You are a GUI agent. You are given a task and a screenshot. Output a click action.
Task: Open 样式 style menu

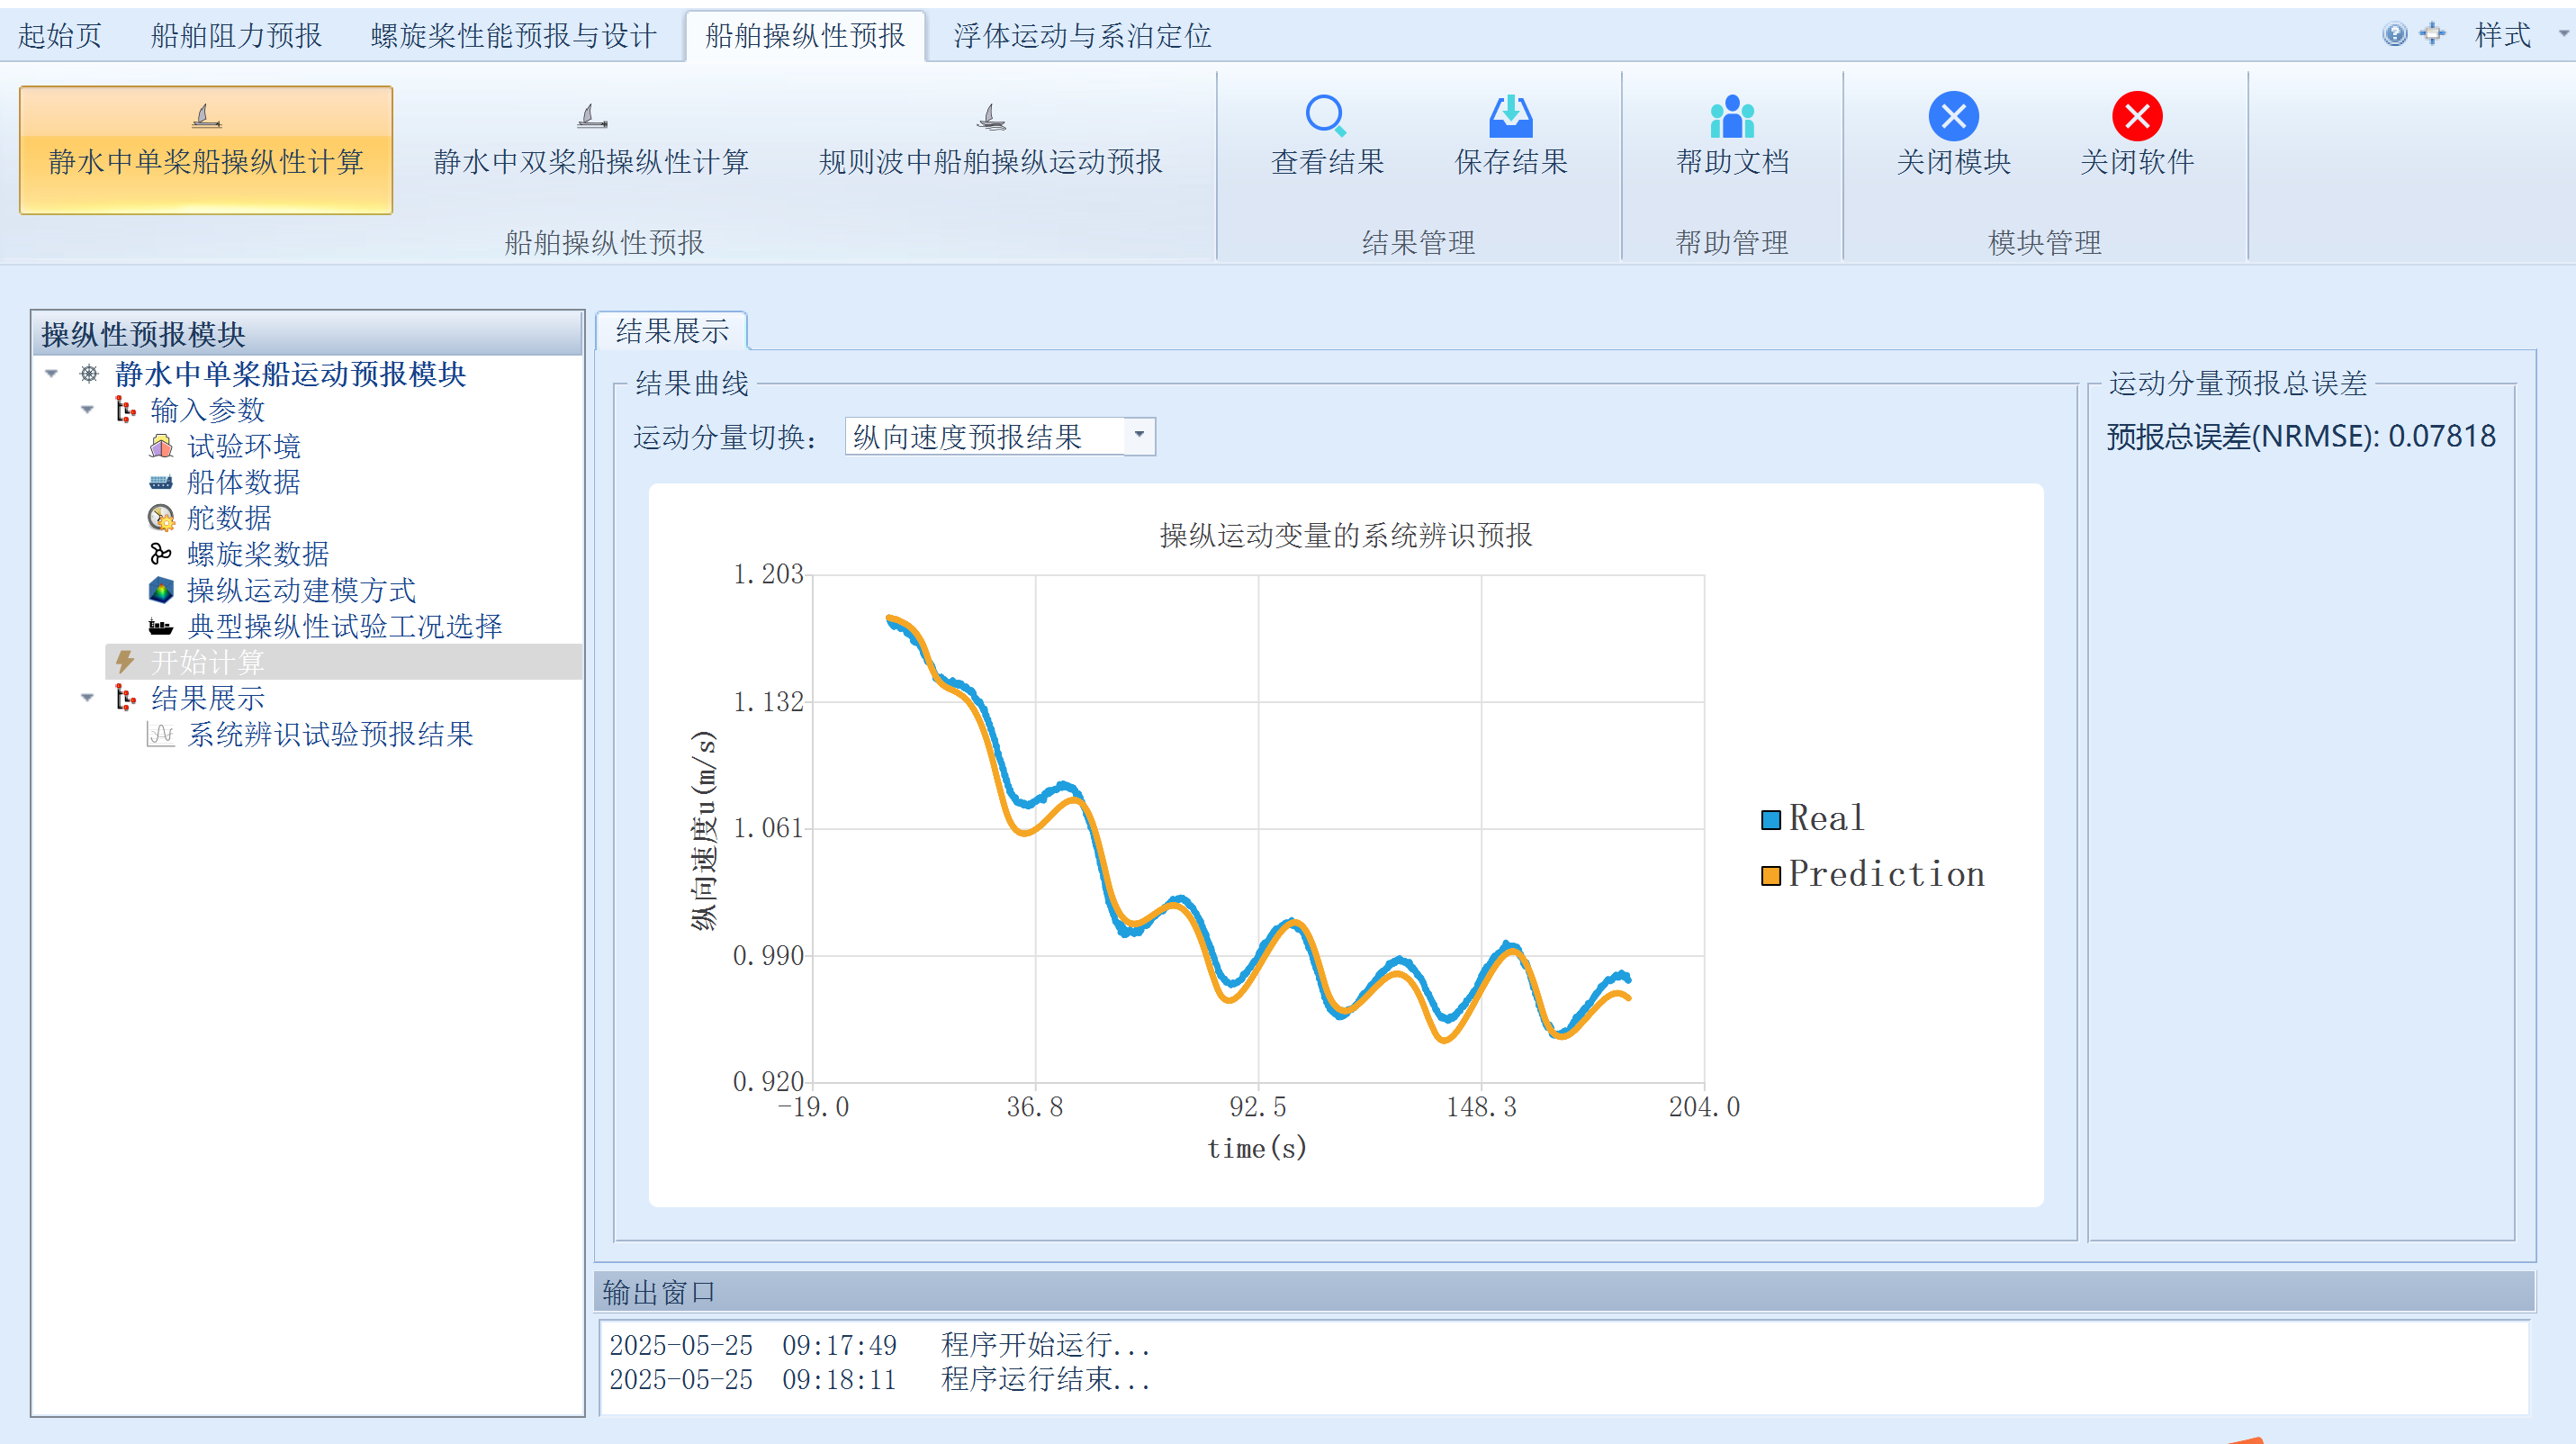2502,36
